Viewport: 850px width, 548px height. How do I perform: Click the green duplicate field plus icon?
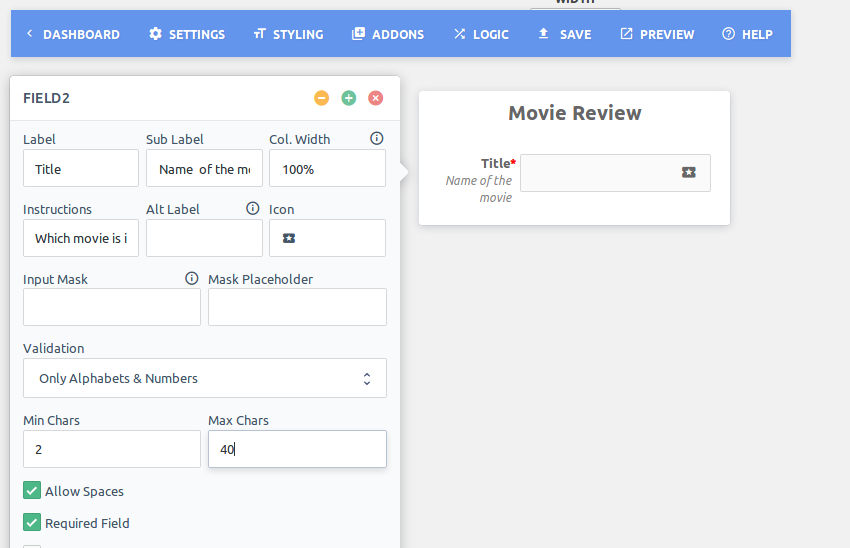(349, 98)
